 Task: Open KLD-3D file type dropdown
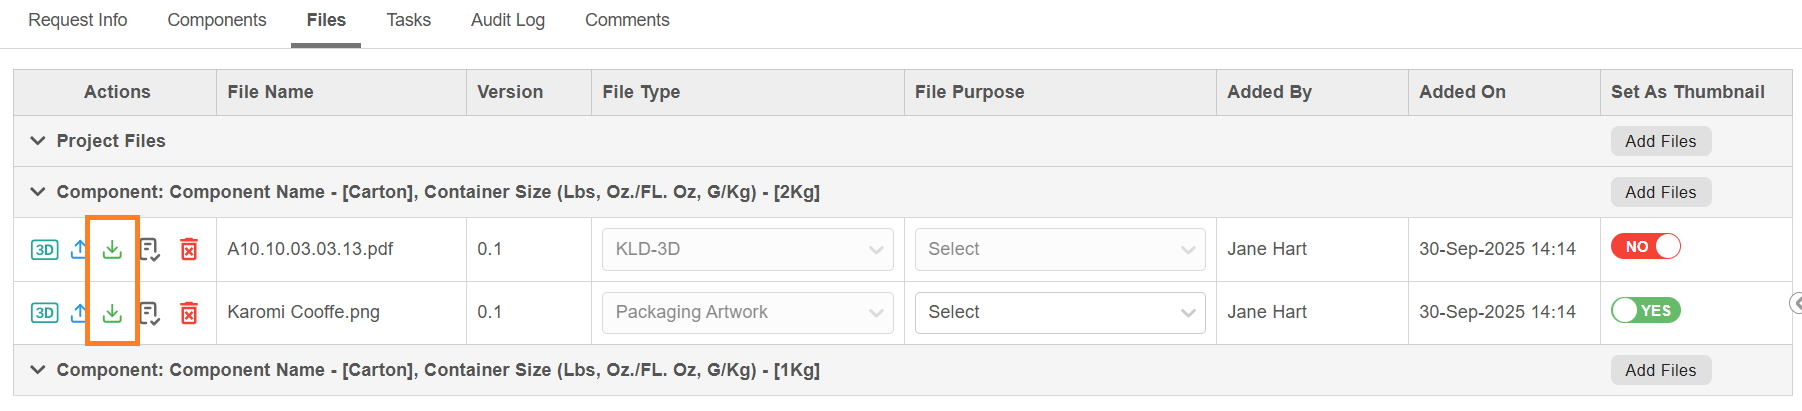coord(747,249)
